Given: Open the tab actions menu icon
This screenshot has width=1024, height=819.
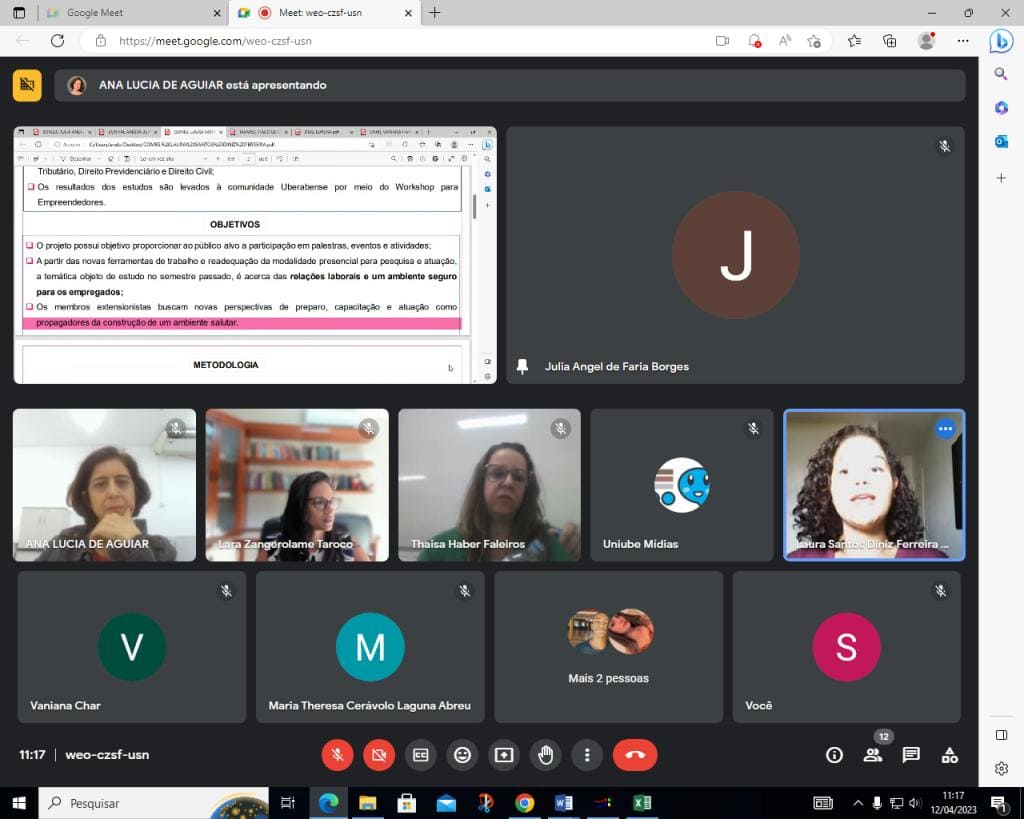Looking at the screenshot, I should click(20, 12).
